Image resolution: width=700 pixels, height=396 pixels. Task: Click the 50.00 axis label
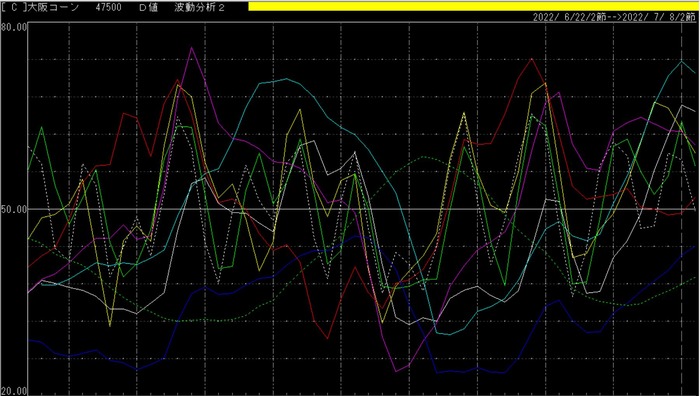[x=14, y=208]
